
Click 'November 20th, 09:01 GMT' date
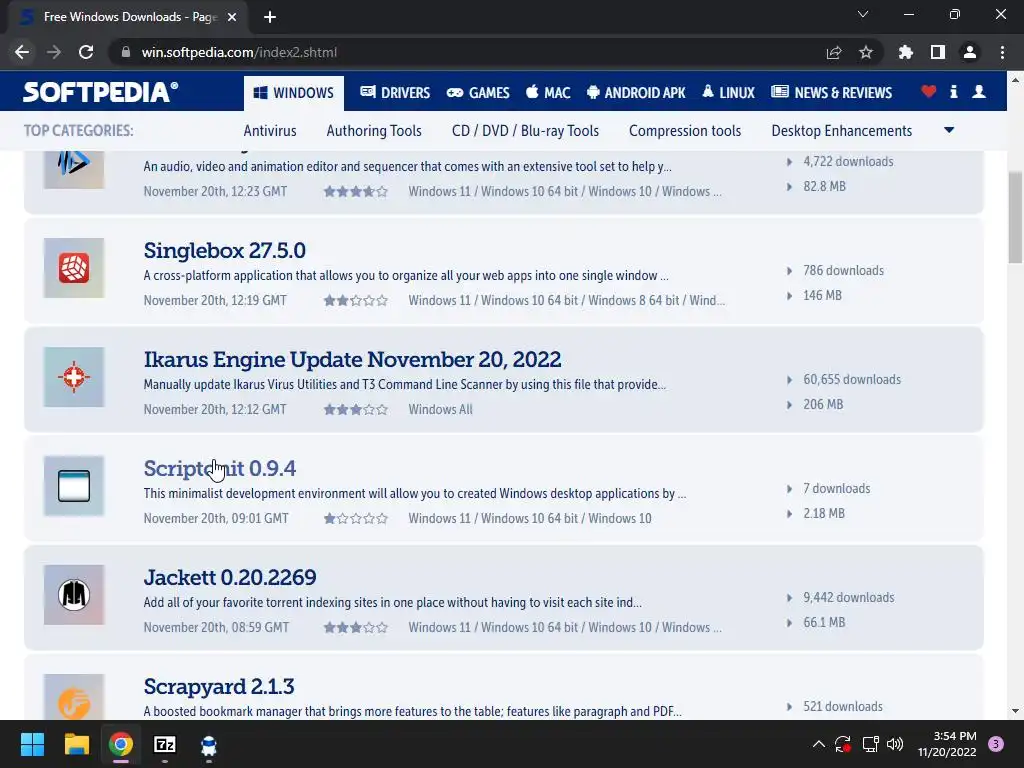[216, 519]
